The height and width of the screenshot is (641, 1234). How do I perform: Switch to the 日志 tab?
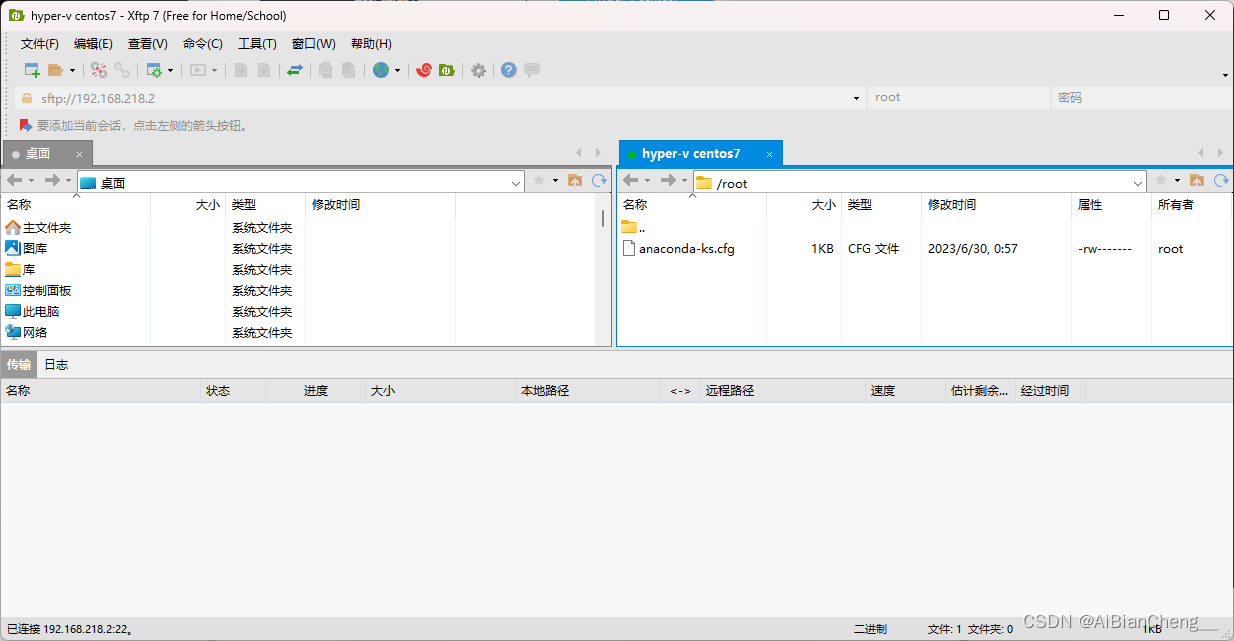pos(56,364)
